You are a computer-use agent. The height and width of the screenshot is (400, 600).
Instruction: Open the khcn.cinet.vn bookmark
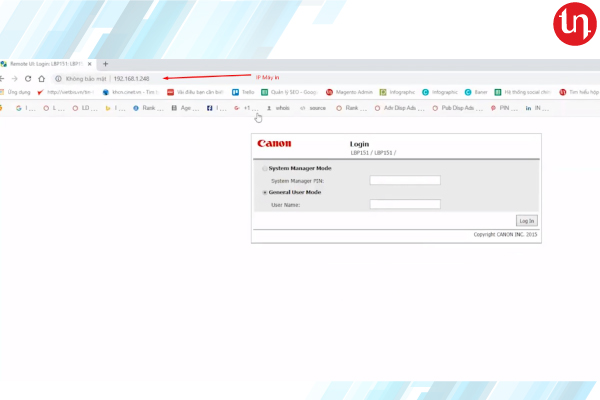[x=130, y=92]
